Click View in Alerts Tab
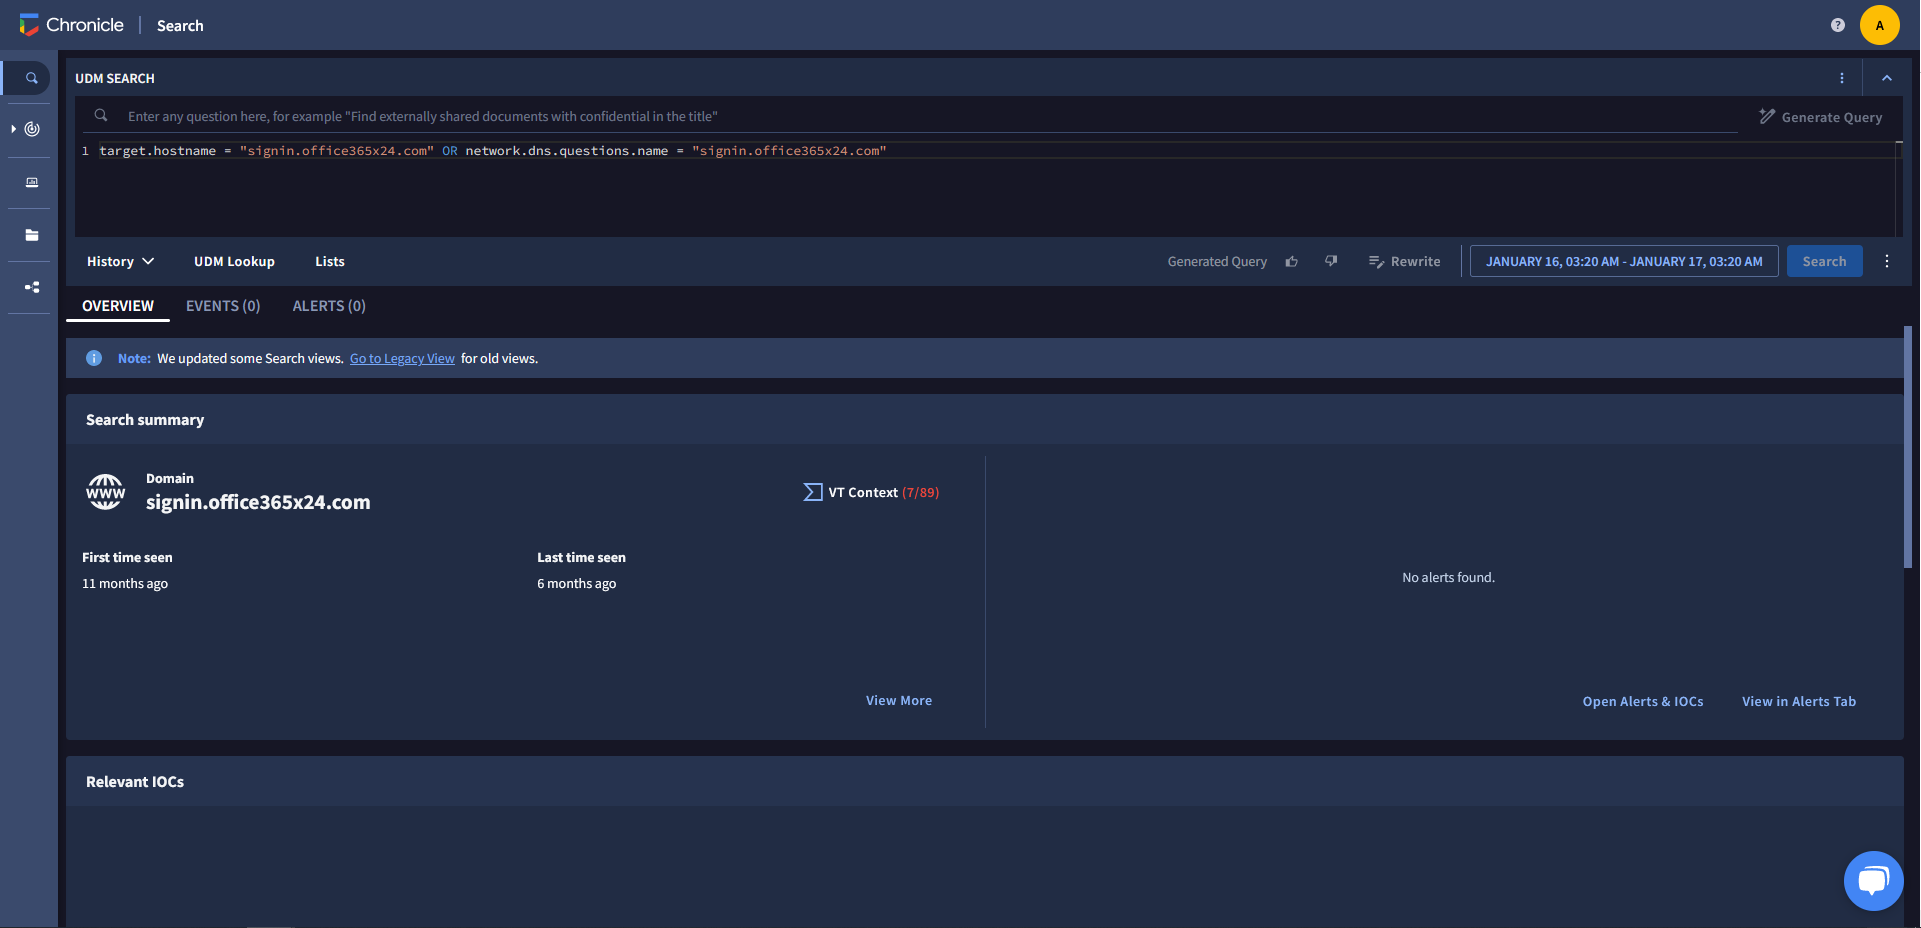This screenshot has width=1921, height=928. [x=1798, y=701]
